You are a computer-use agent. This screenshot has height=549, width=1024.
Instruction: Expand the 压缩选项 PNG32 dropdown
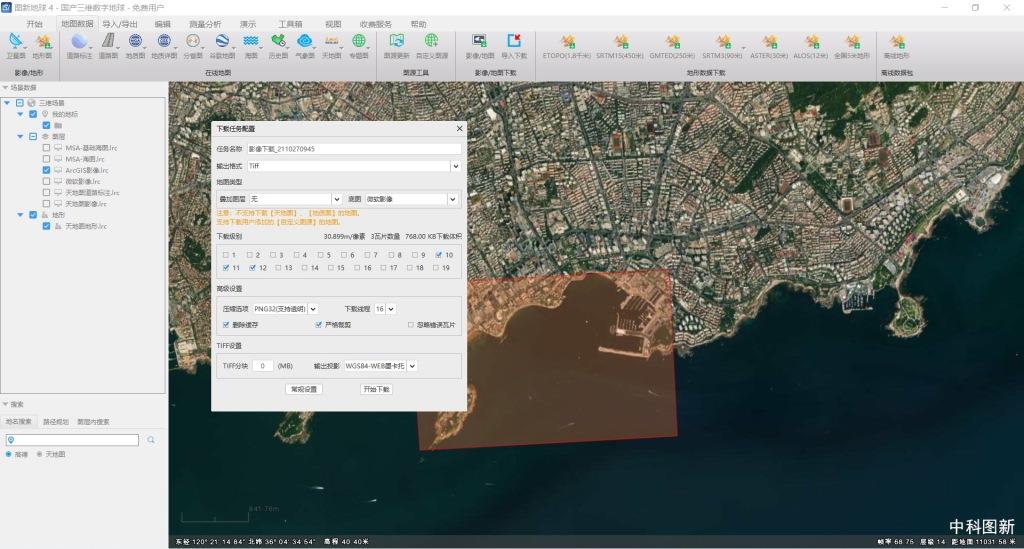313,309
